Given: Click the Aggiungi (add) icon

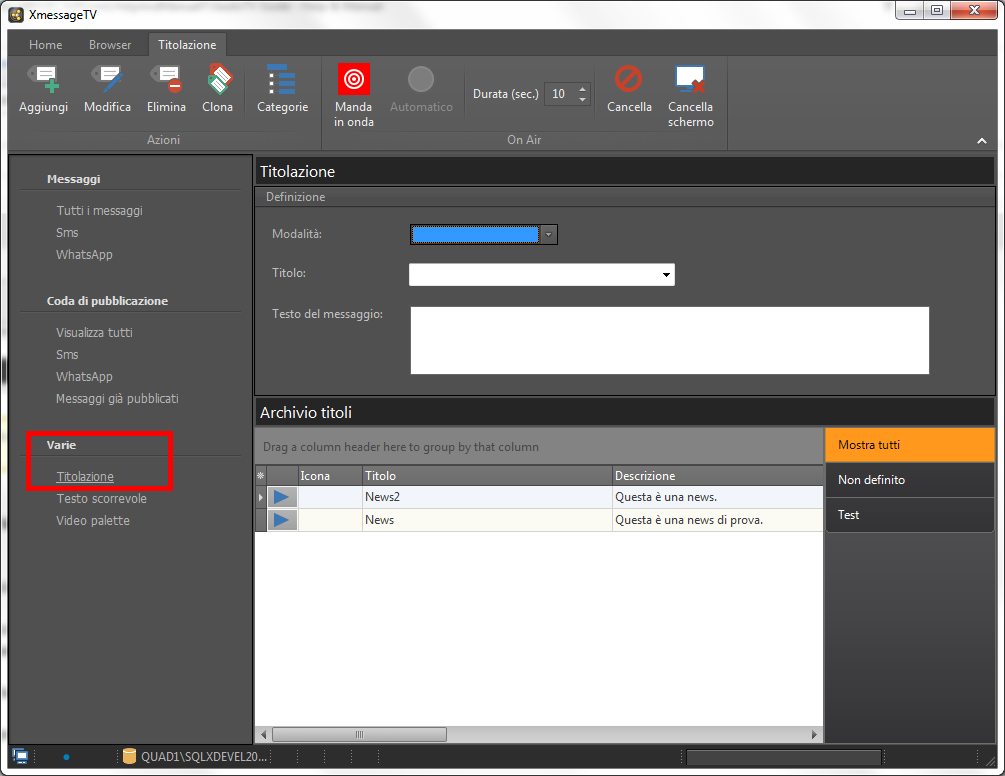Looking at the screenshot, I should (44, 79).
